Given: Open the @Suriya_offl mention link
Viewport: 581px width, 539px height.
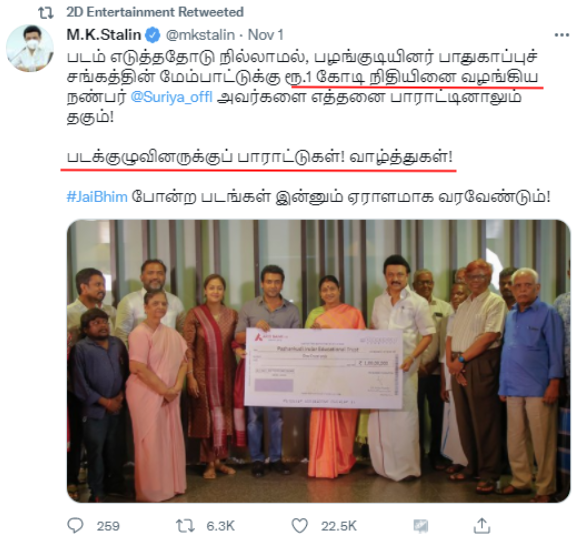Looking at the screenshot, I should click(172, 97).
